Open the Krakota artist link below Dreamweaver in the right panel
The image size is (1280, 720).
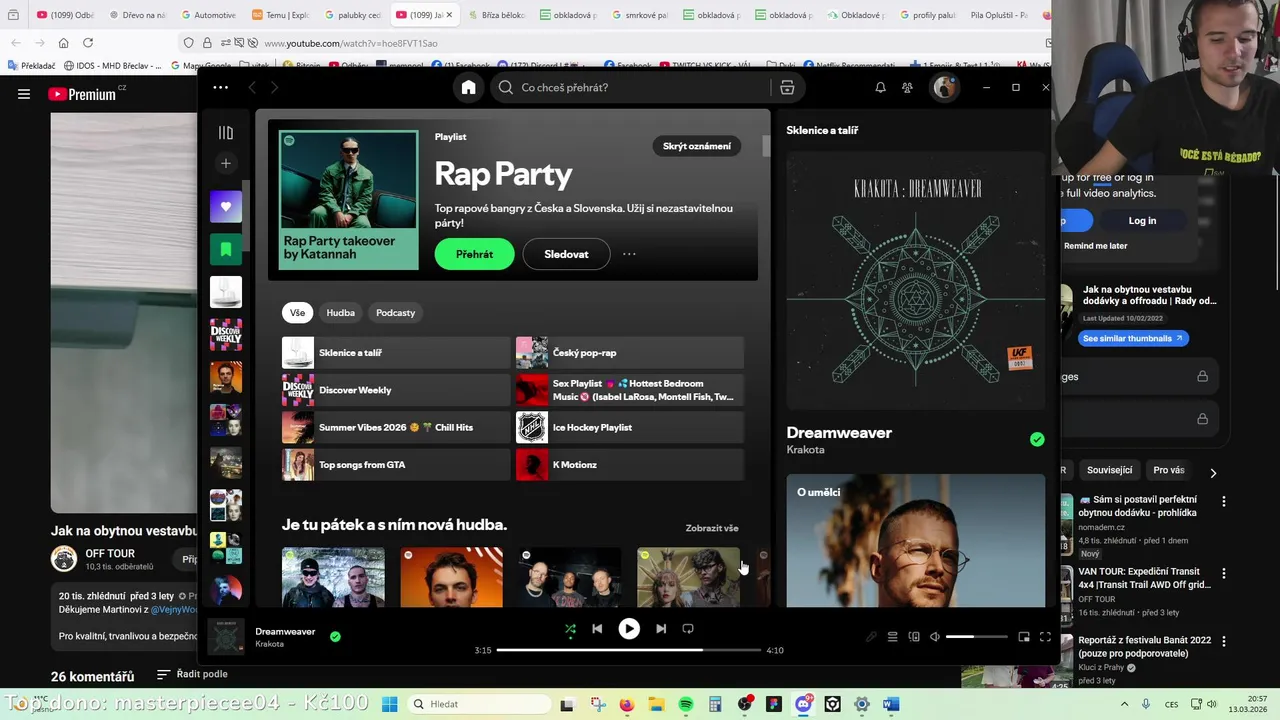point(805,450)
